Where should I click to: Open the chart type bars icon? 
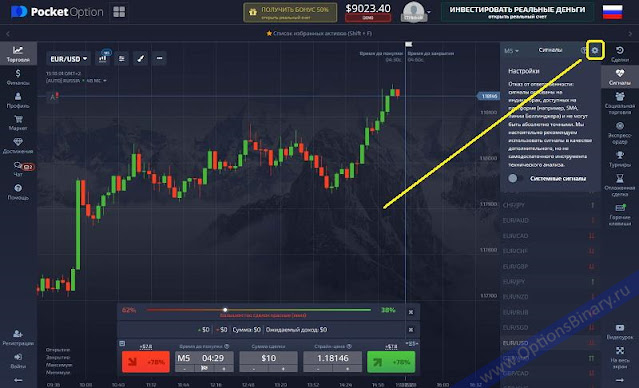click(103, 58)
